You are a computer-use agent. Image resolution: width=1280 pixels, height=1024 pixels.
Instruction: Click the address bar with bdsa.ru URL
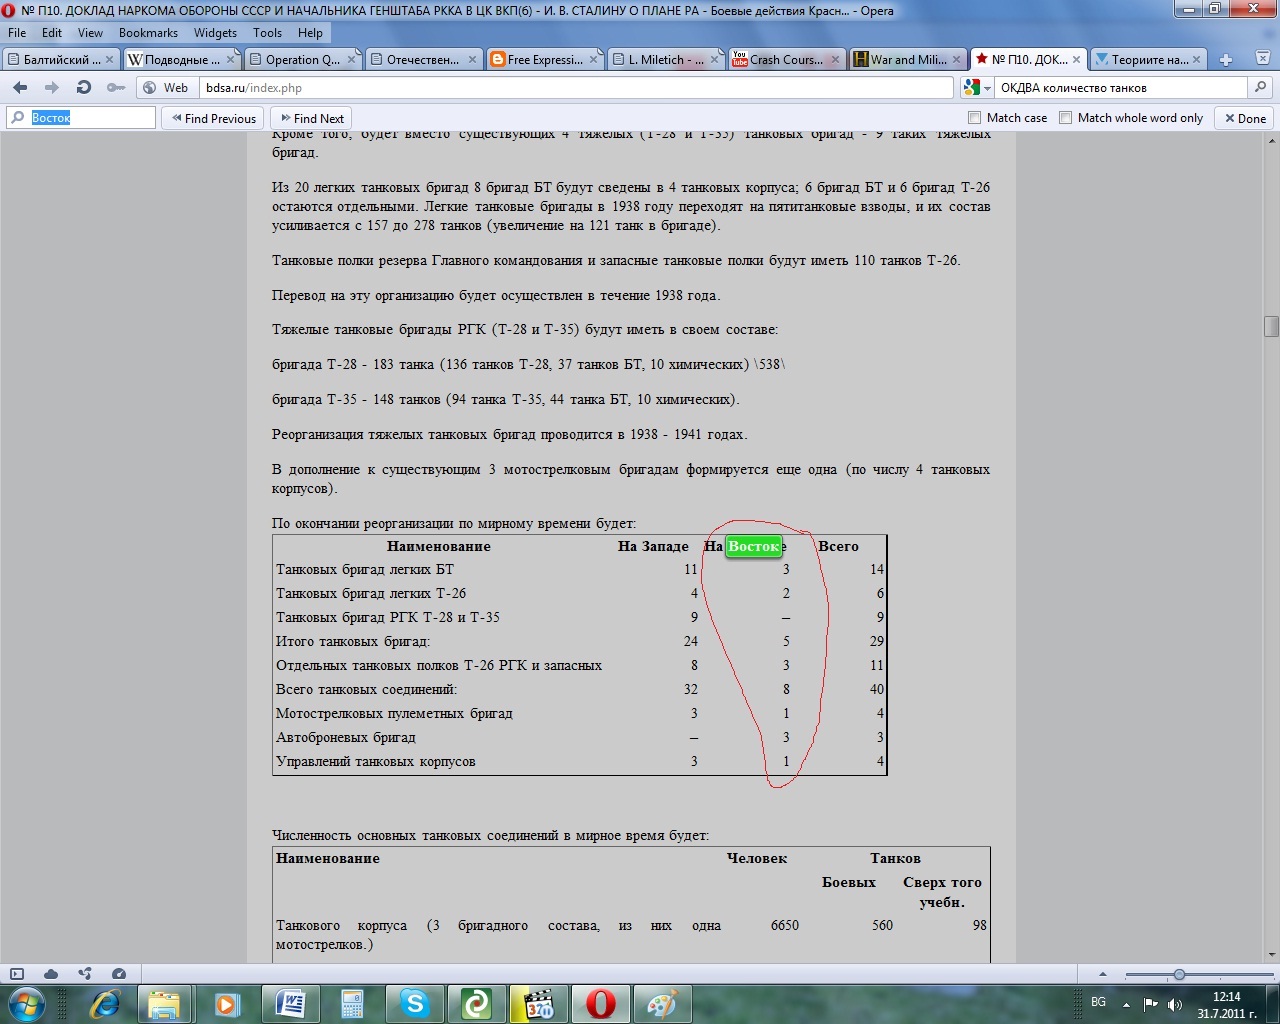click(575, 88)
